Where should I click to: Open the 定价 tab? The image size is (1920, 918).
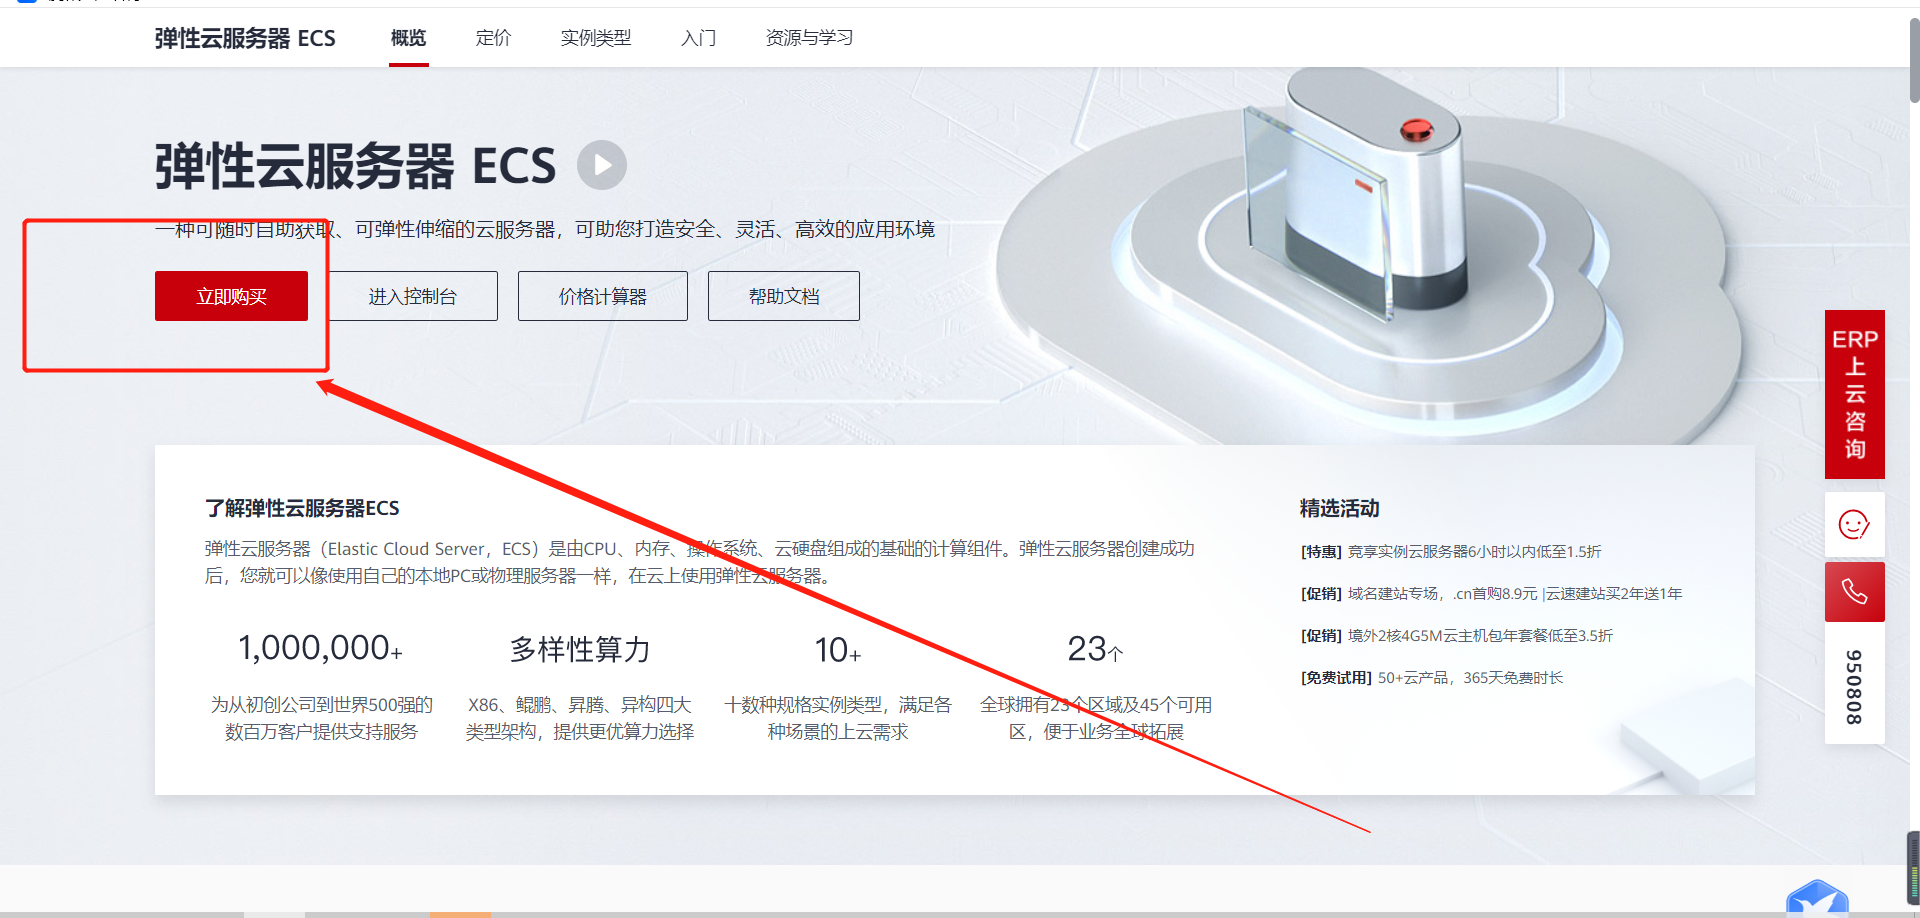click(x=493, y=38)
